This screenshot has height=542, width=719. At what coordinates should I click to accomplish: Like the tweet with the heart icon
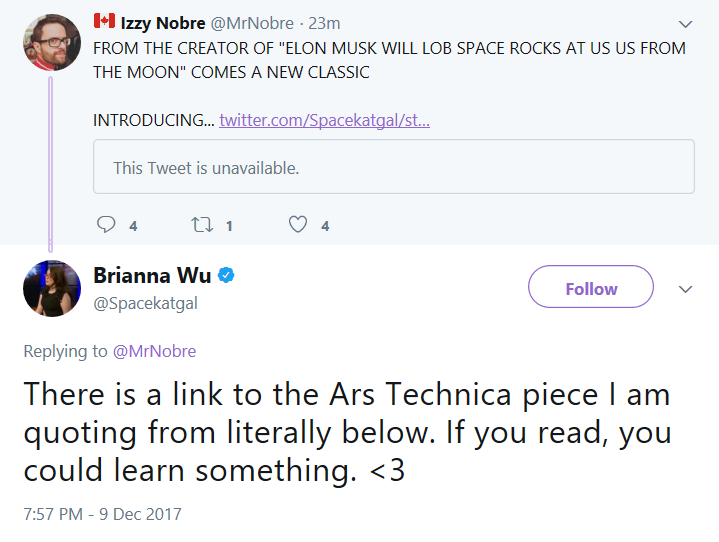click(x=298, y=224)
